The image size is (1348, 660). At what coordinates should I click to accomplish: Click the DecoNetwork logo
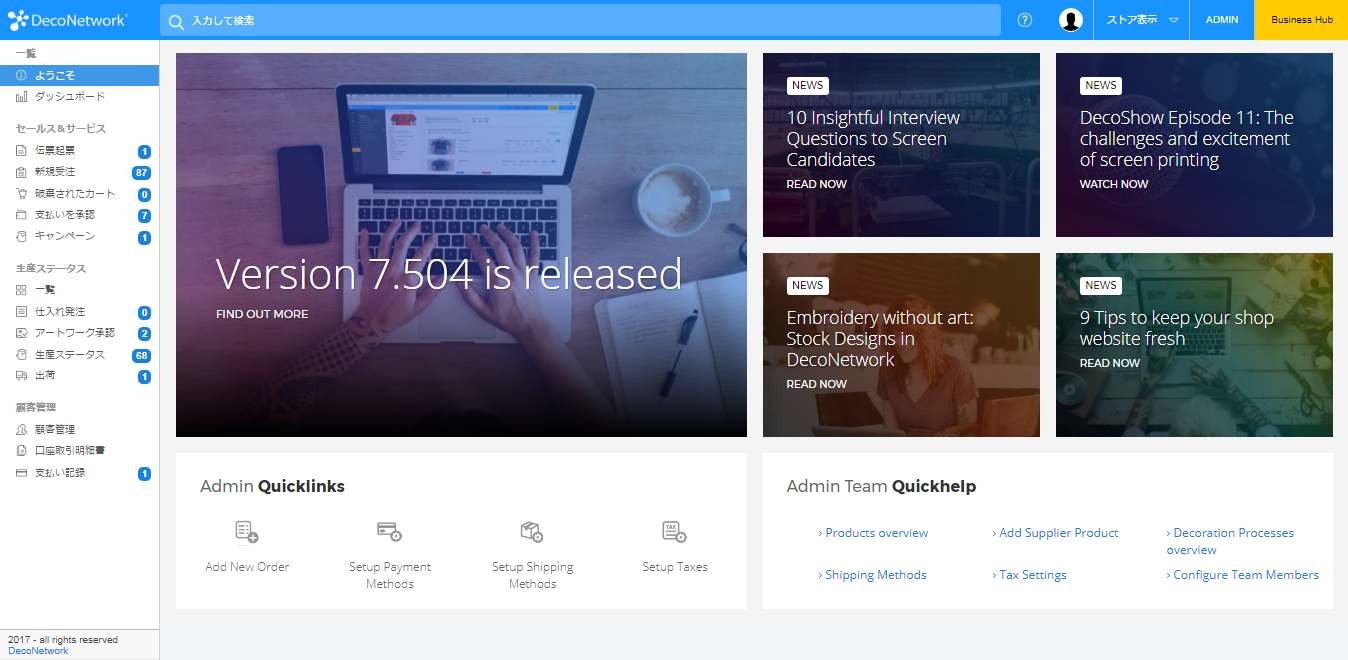point(68,20)
